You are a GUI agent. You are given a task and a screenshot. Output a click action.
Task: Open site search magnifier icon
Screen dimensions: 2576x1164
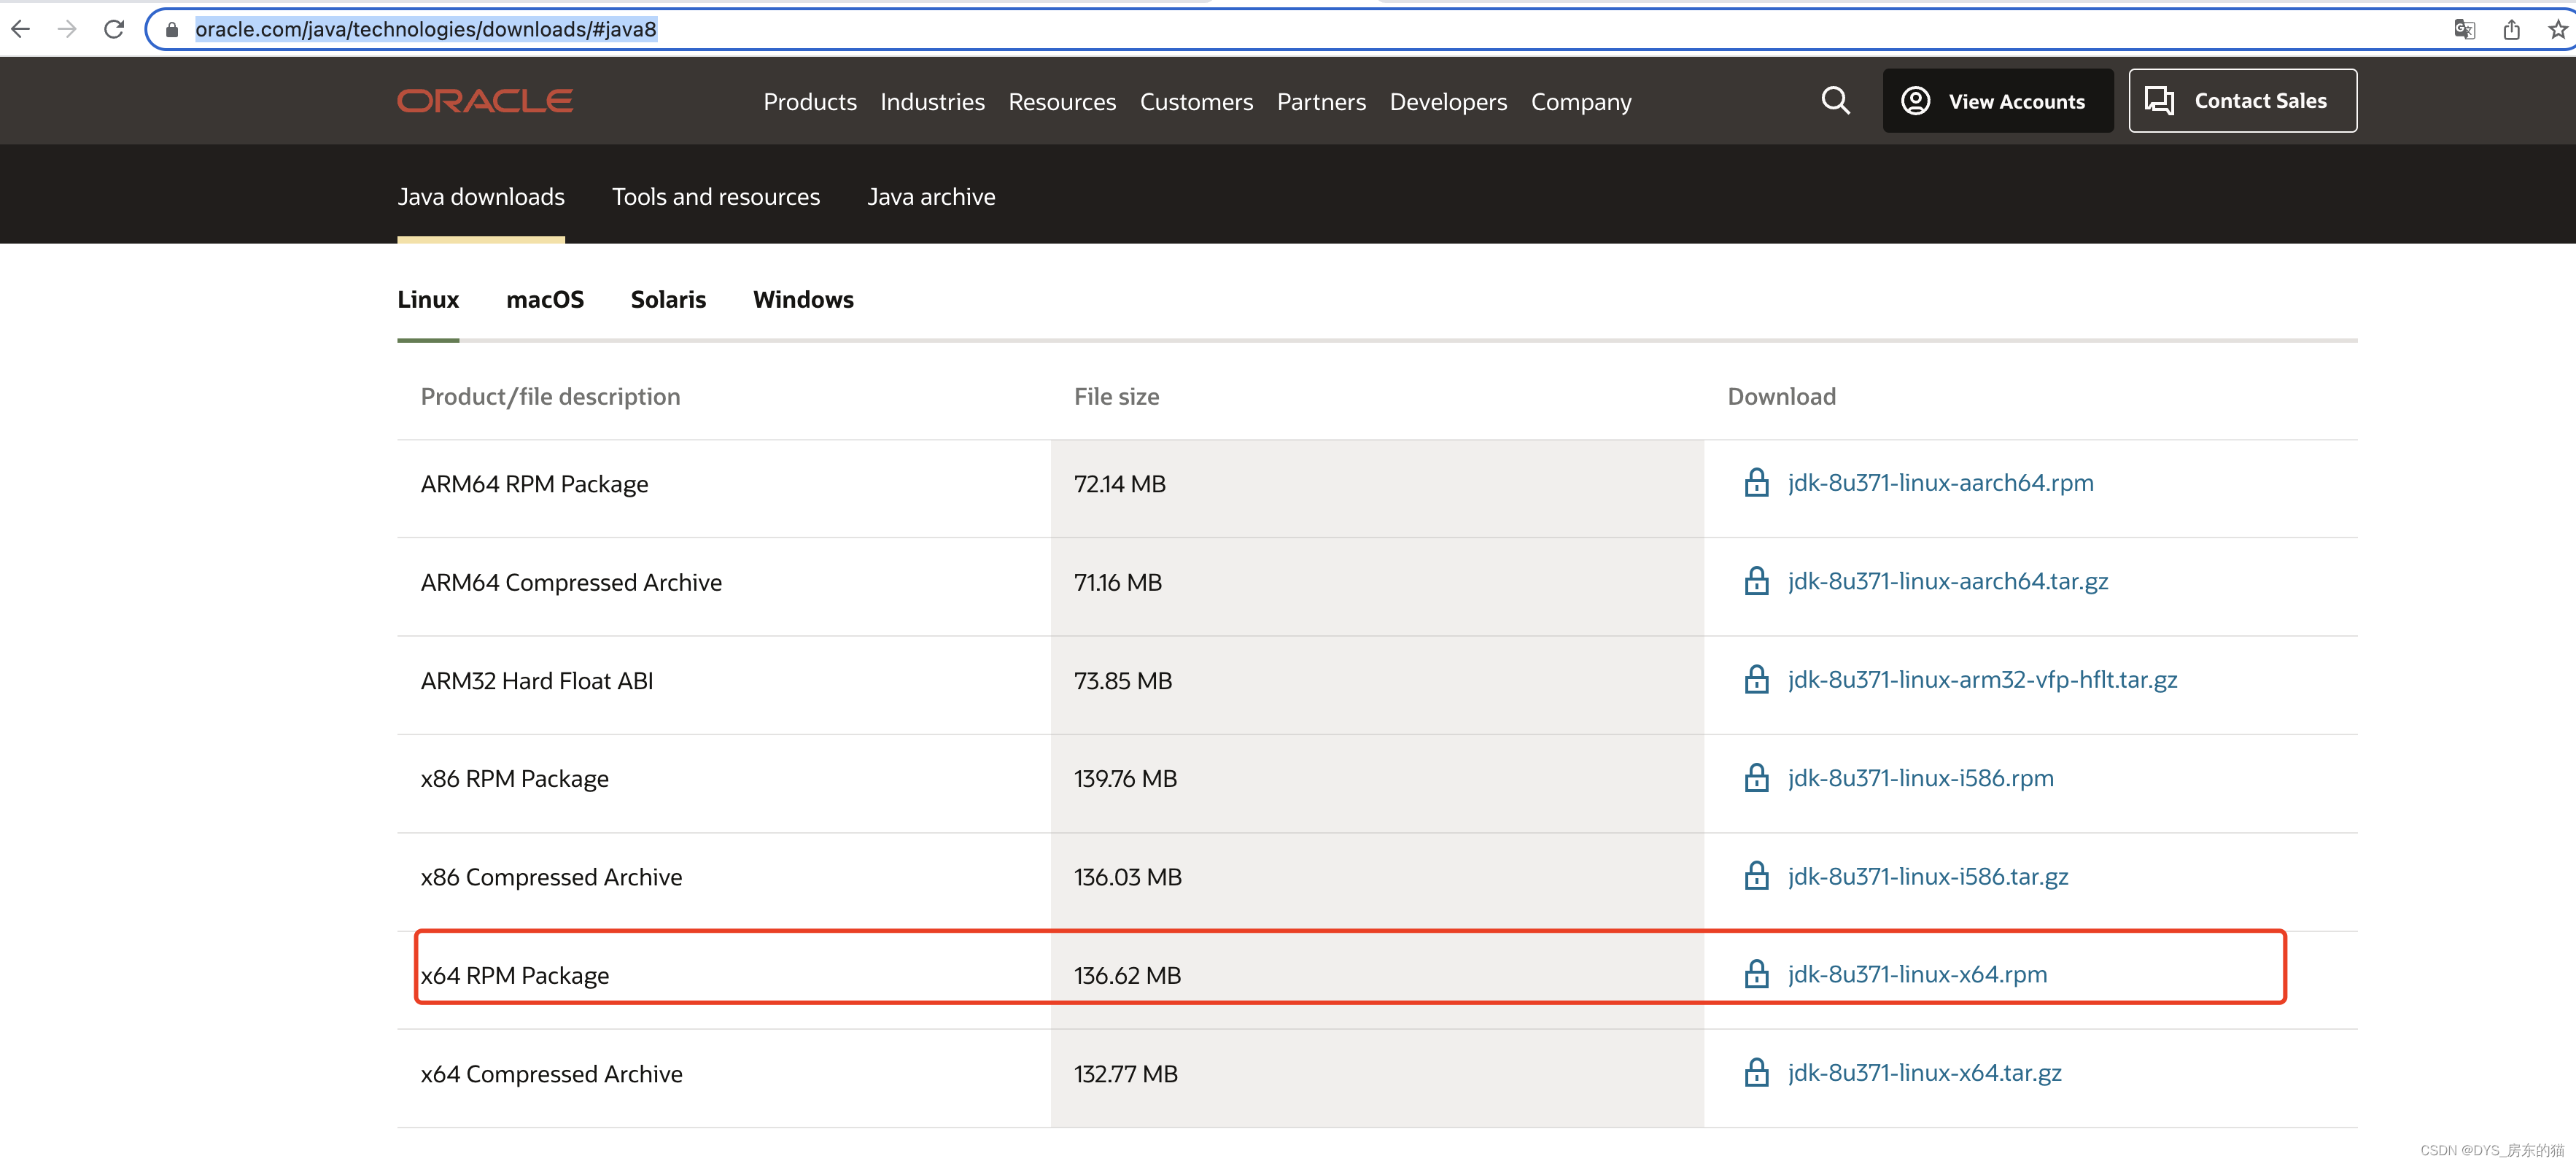coord(1835,101)
